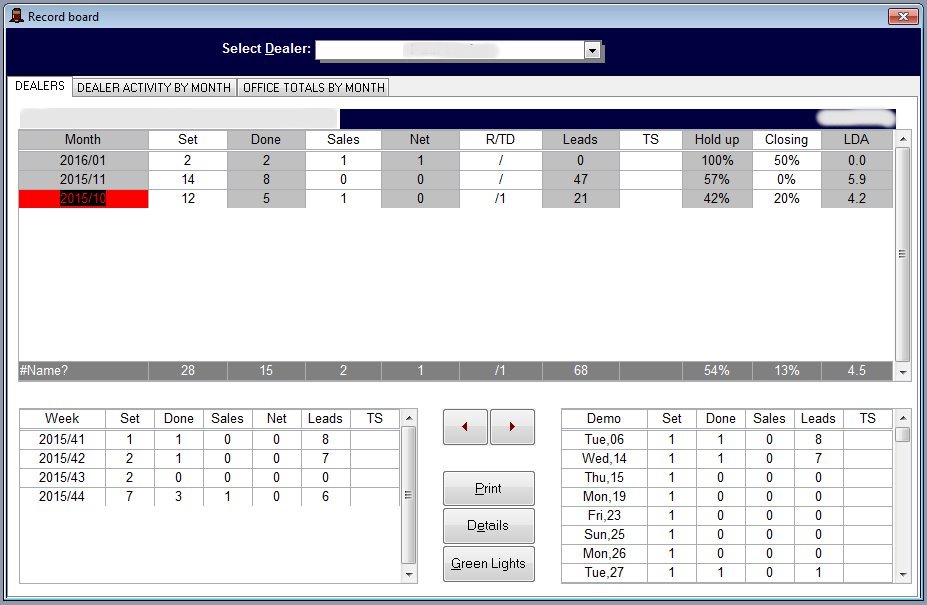Click the Hold up column header

(x=717, y=140)
